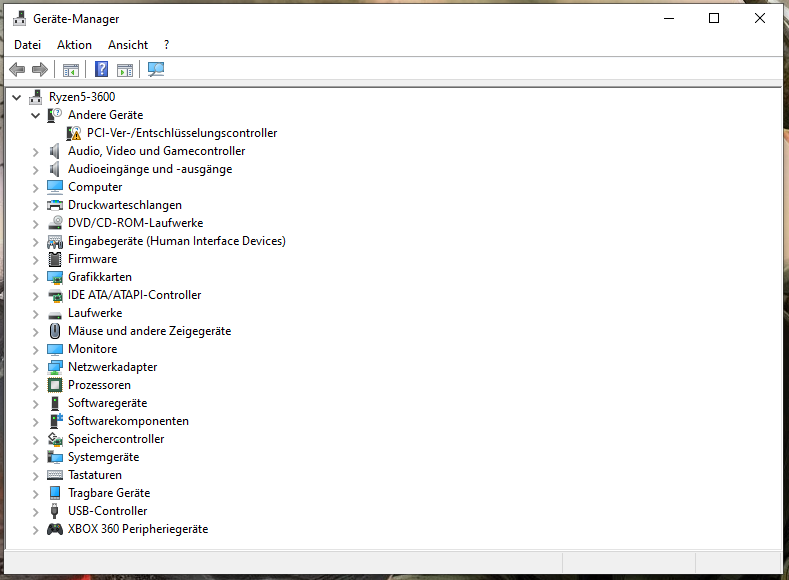Click the warning icon of PCI-Ver-/Entschlüsselungscontroller
This screenshot has width=789, height=580.
pyautogui.click(x=73, y=133)
